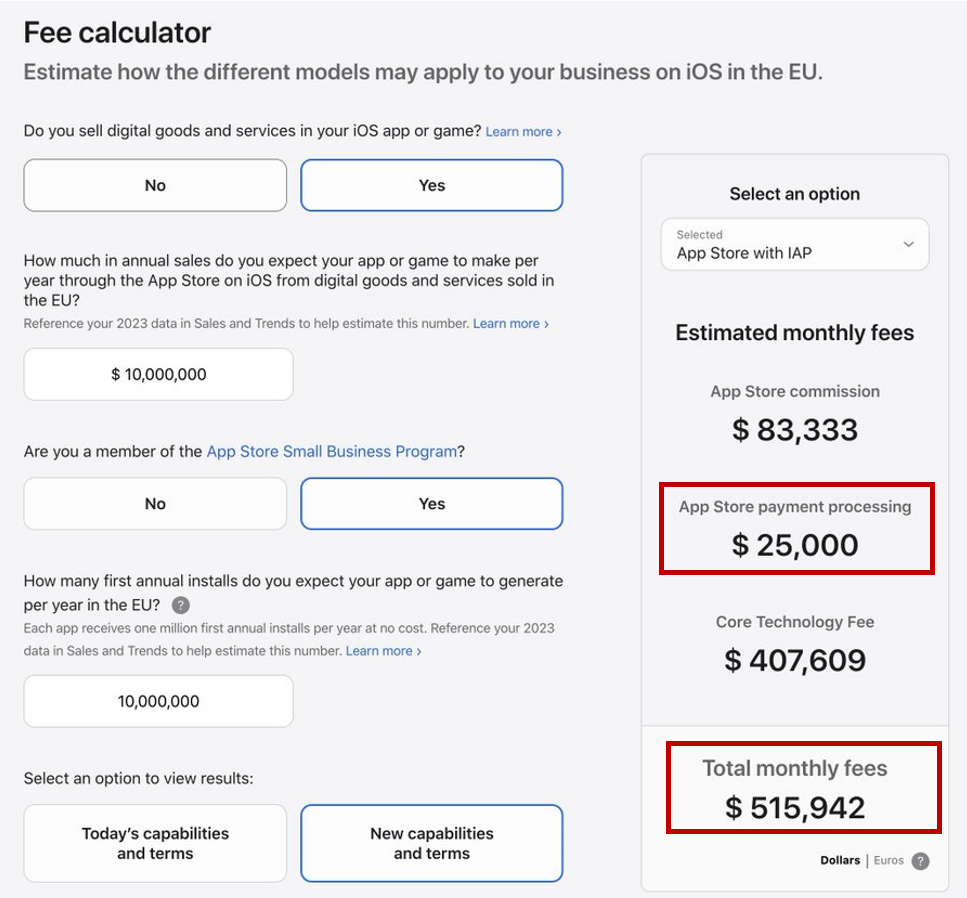Choose "Yes" for Small Business Program membership
The height and width of the screenshot is (898, 967).
pyautogui.click(x=431, y=504)
